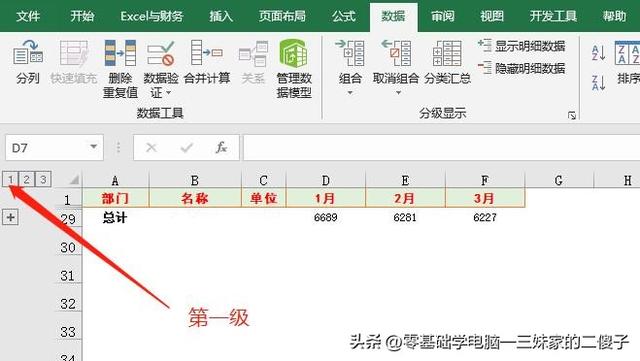Select column E header

[x=405, y=180]
